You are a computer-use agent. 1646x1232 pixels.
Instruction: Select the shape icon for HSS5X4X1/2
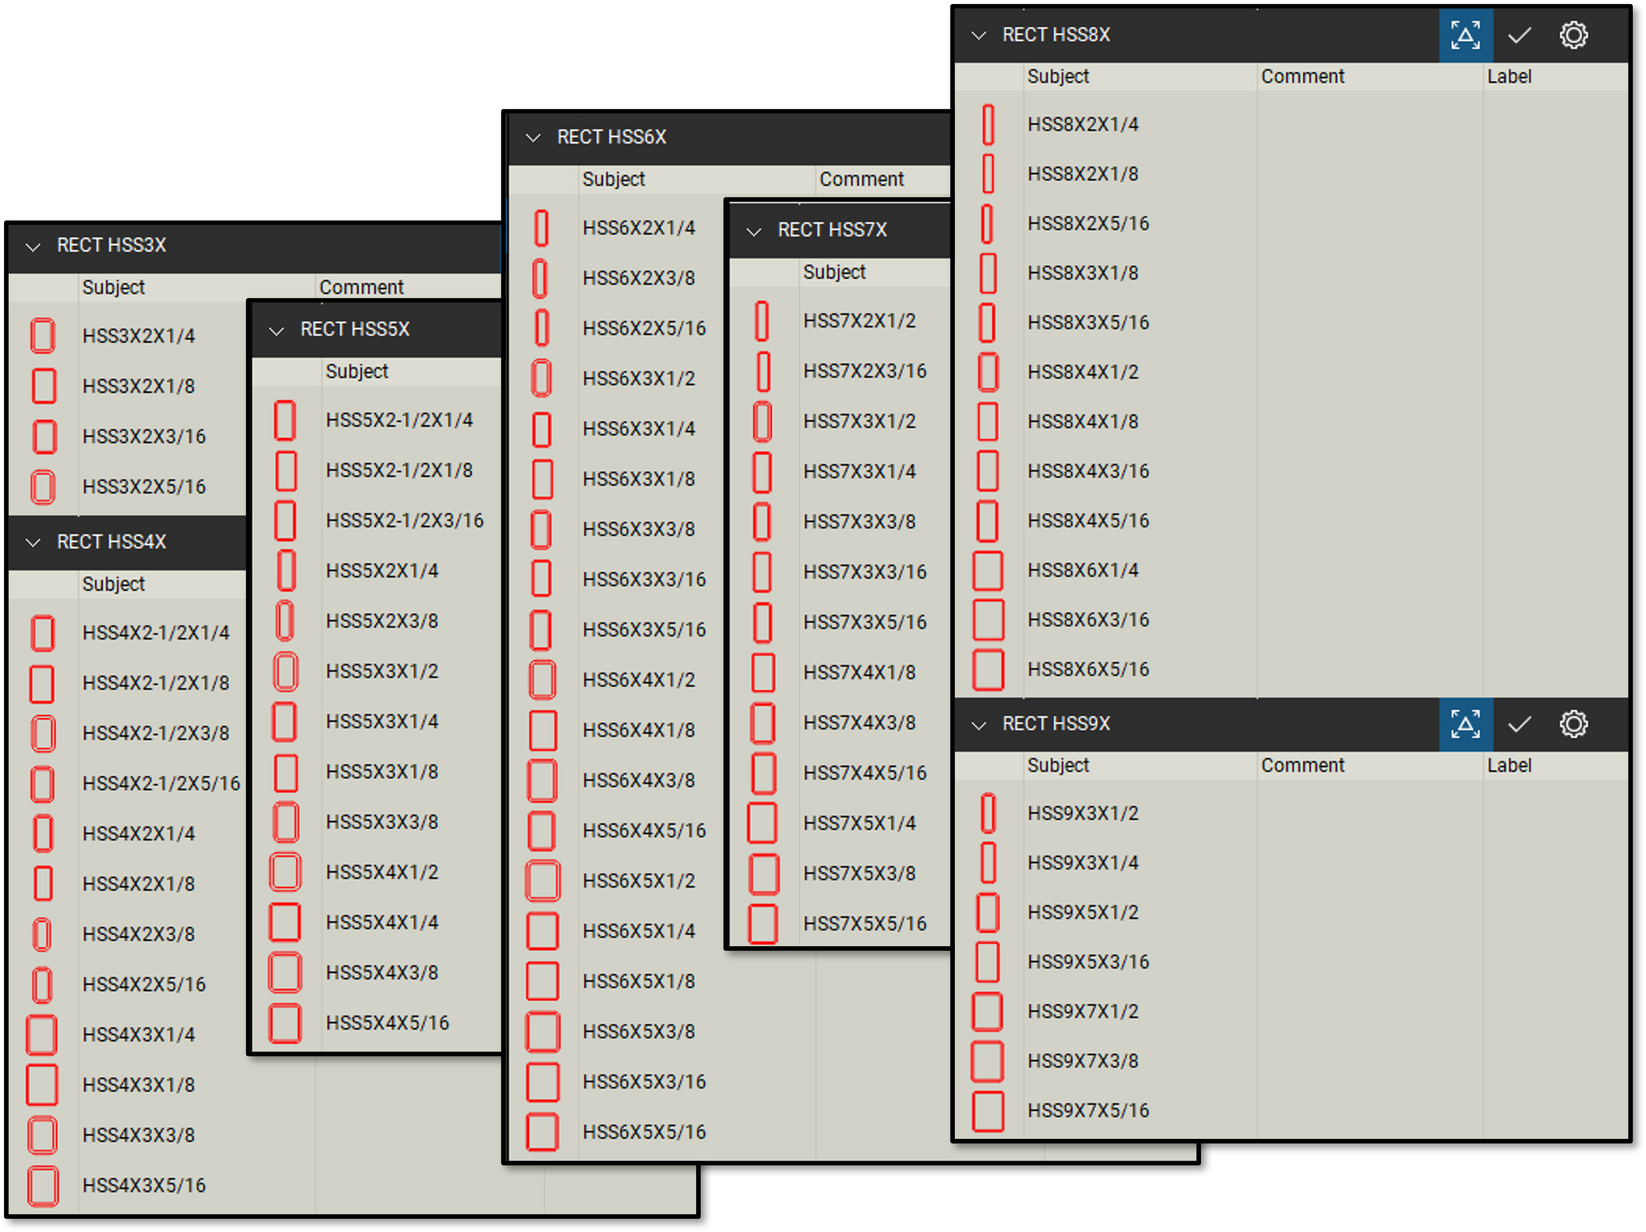(x=285, y=871)
